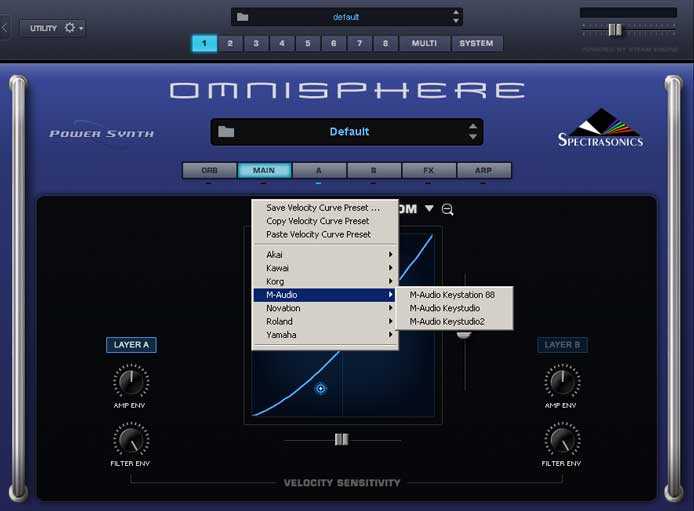Open the Default patch browser folder icon
Viewport: 694px width, 511px height.
(226, 132)
